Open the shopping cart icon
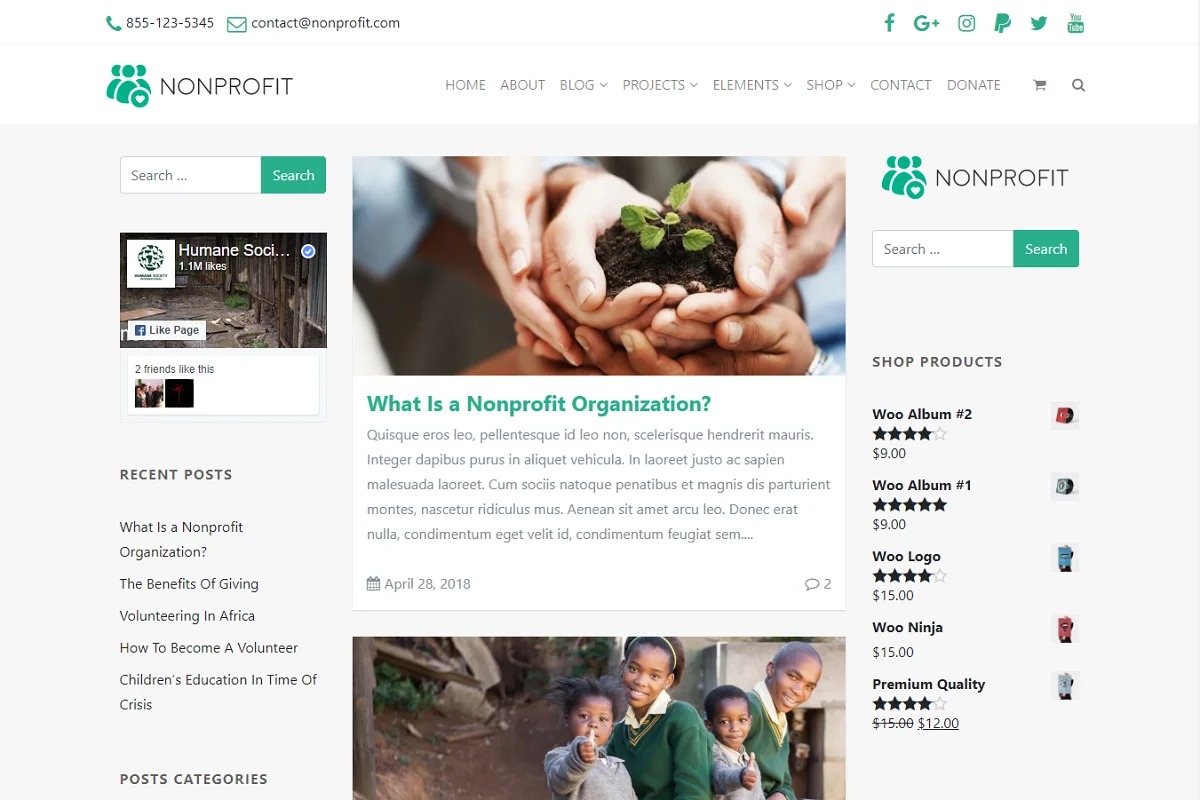 click(x=1039, y=85)
